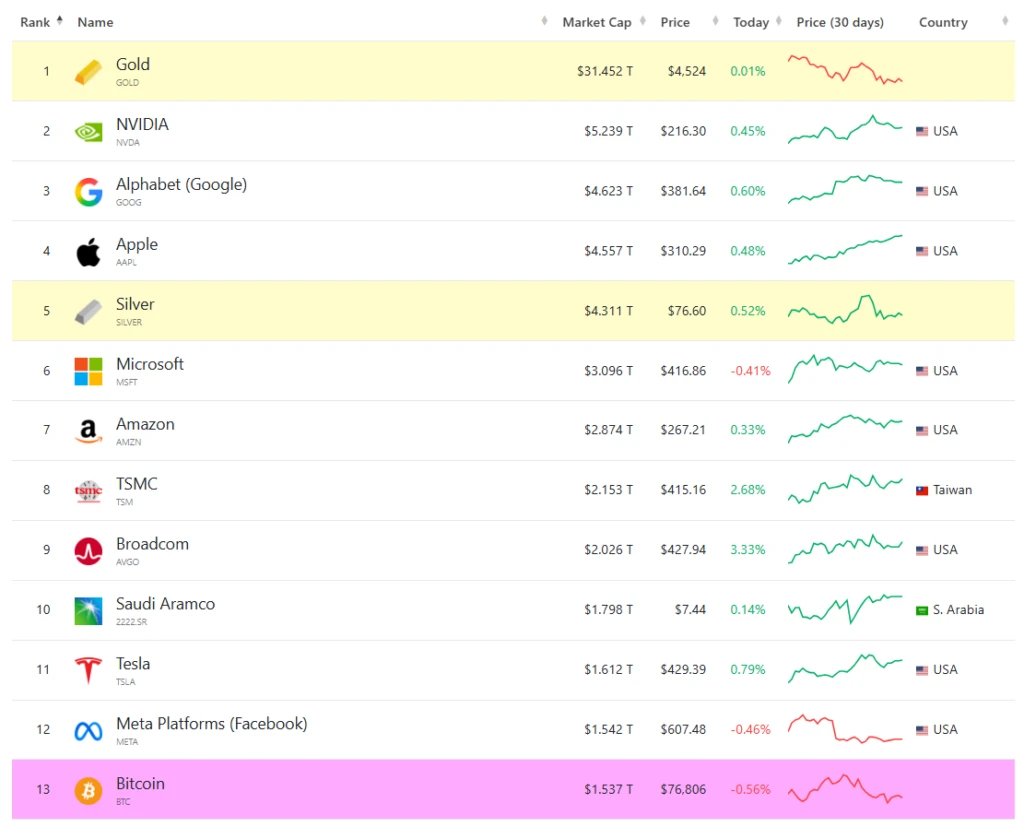Click the TSMC logo icon
1024x827 pixels.
[88, 491]
